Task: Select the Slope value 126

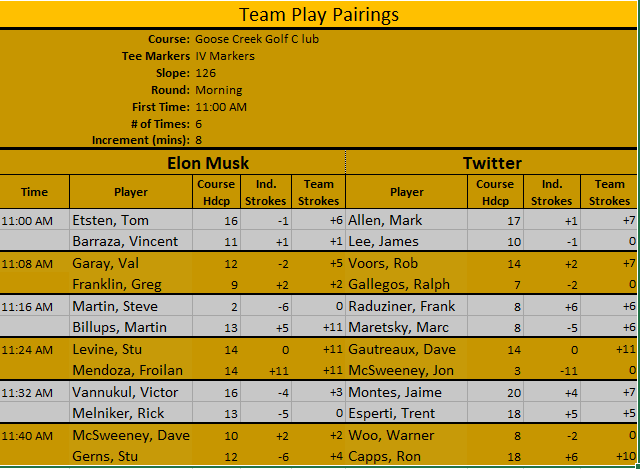Action: click(206, 73)
